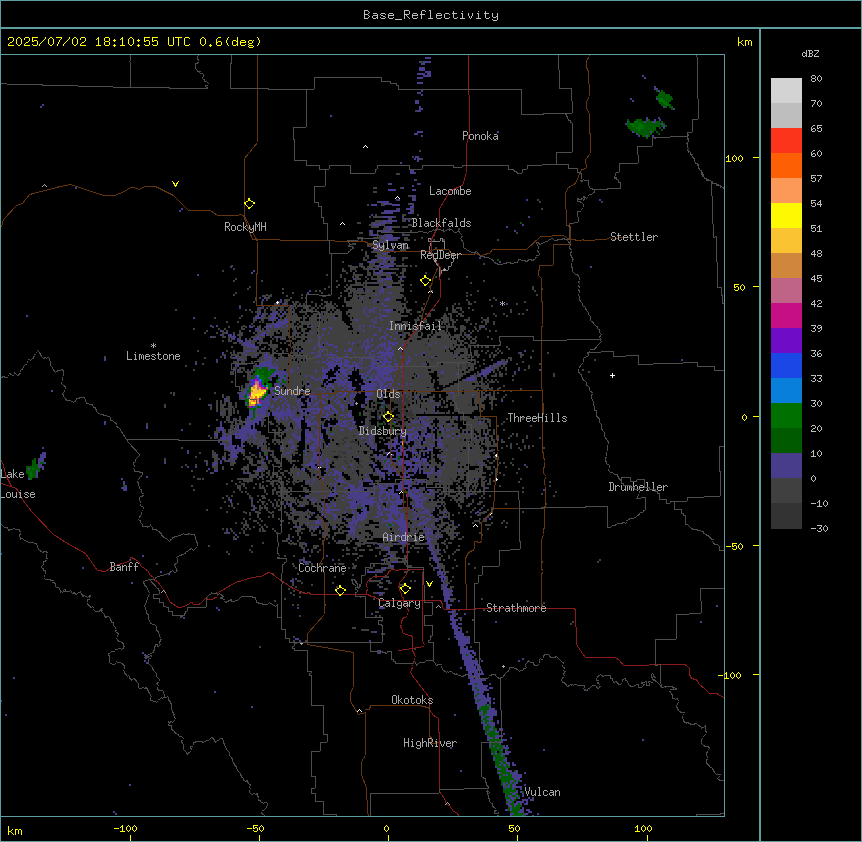Viewport: 862px width, 842px height.
Task: Click the Cochrane label
Action: (x=322, y=568)
